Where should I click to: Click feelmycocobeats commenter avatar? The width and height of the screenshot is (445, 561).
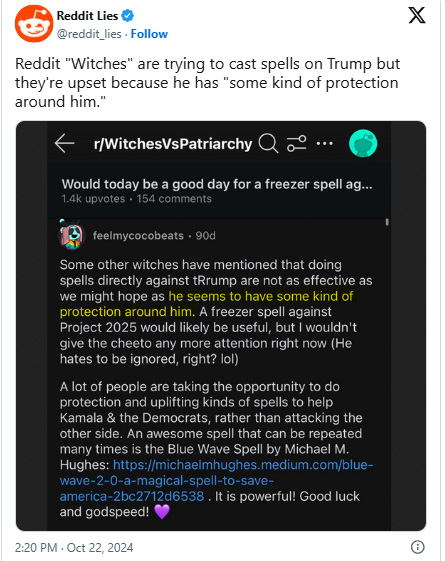click(x=71, y=235)
